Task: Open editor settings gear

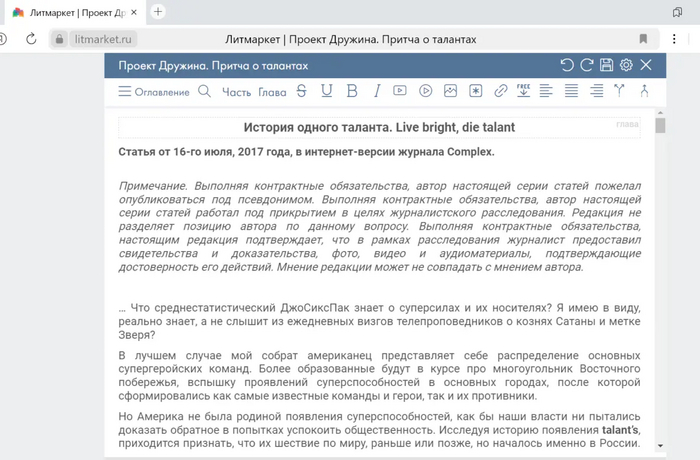Action: click(x=626, y=65)
